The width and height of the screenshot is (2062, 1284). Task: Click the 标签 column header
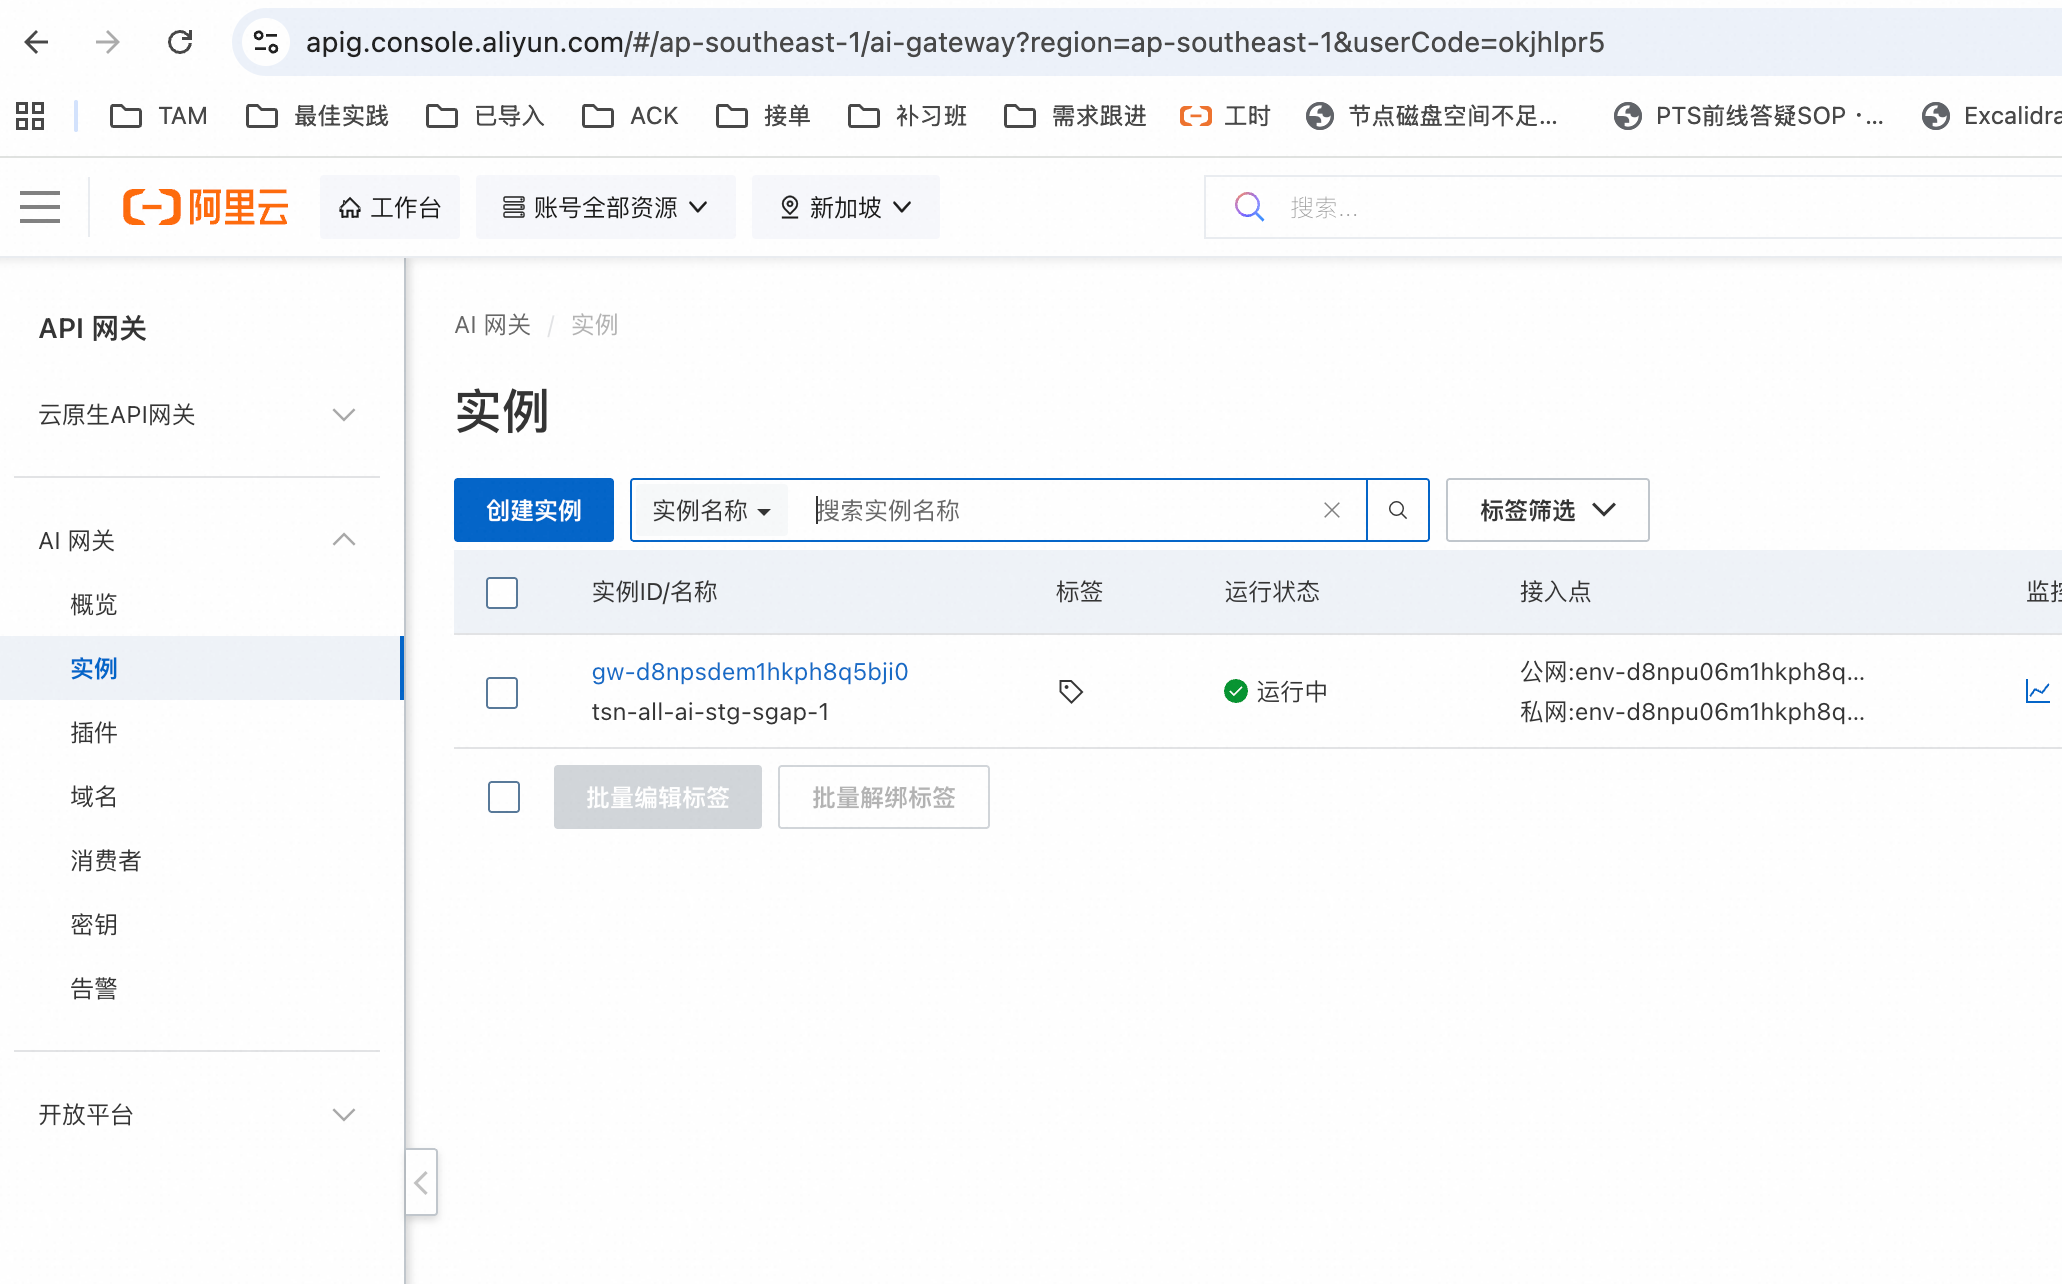point(1079,592)
